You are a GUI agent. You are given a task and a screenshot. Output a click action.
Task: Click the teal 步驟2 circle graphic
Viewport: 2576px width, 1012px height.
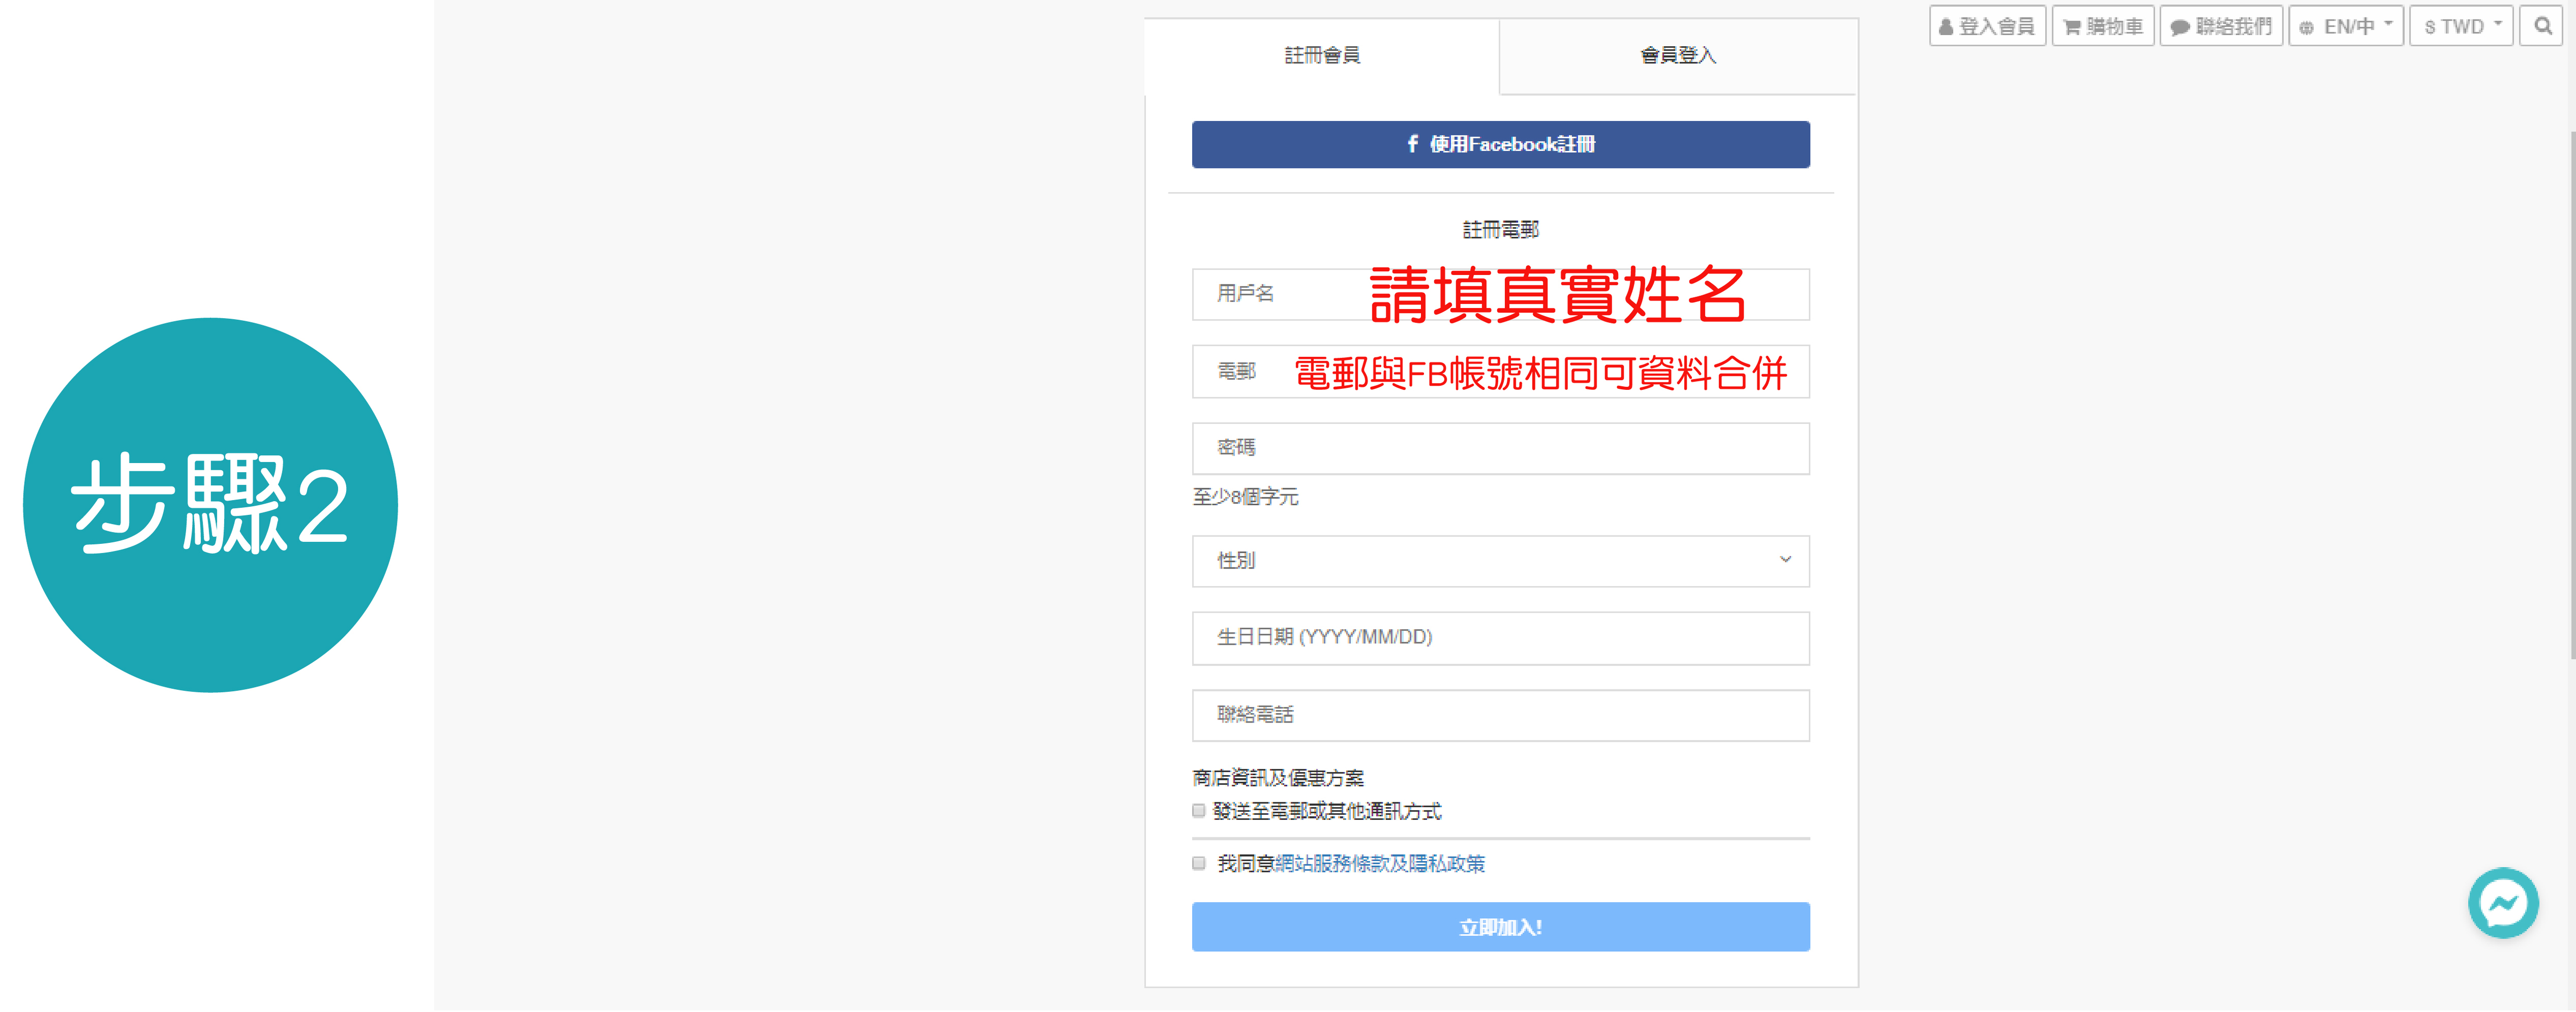[x=210, y=505]
